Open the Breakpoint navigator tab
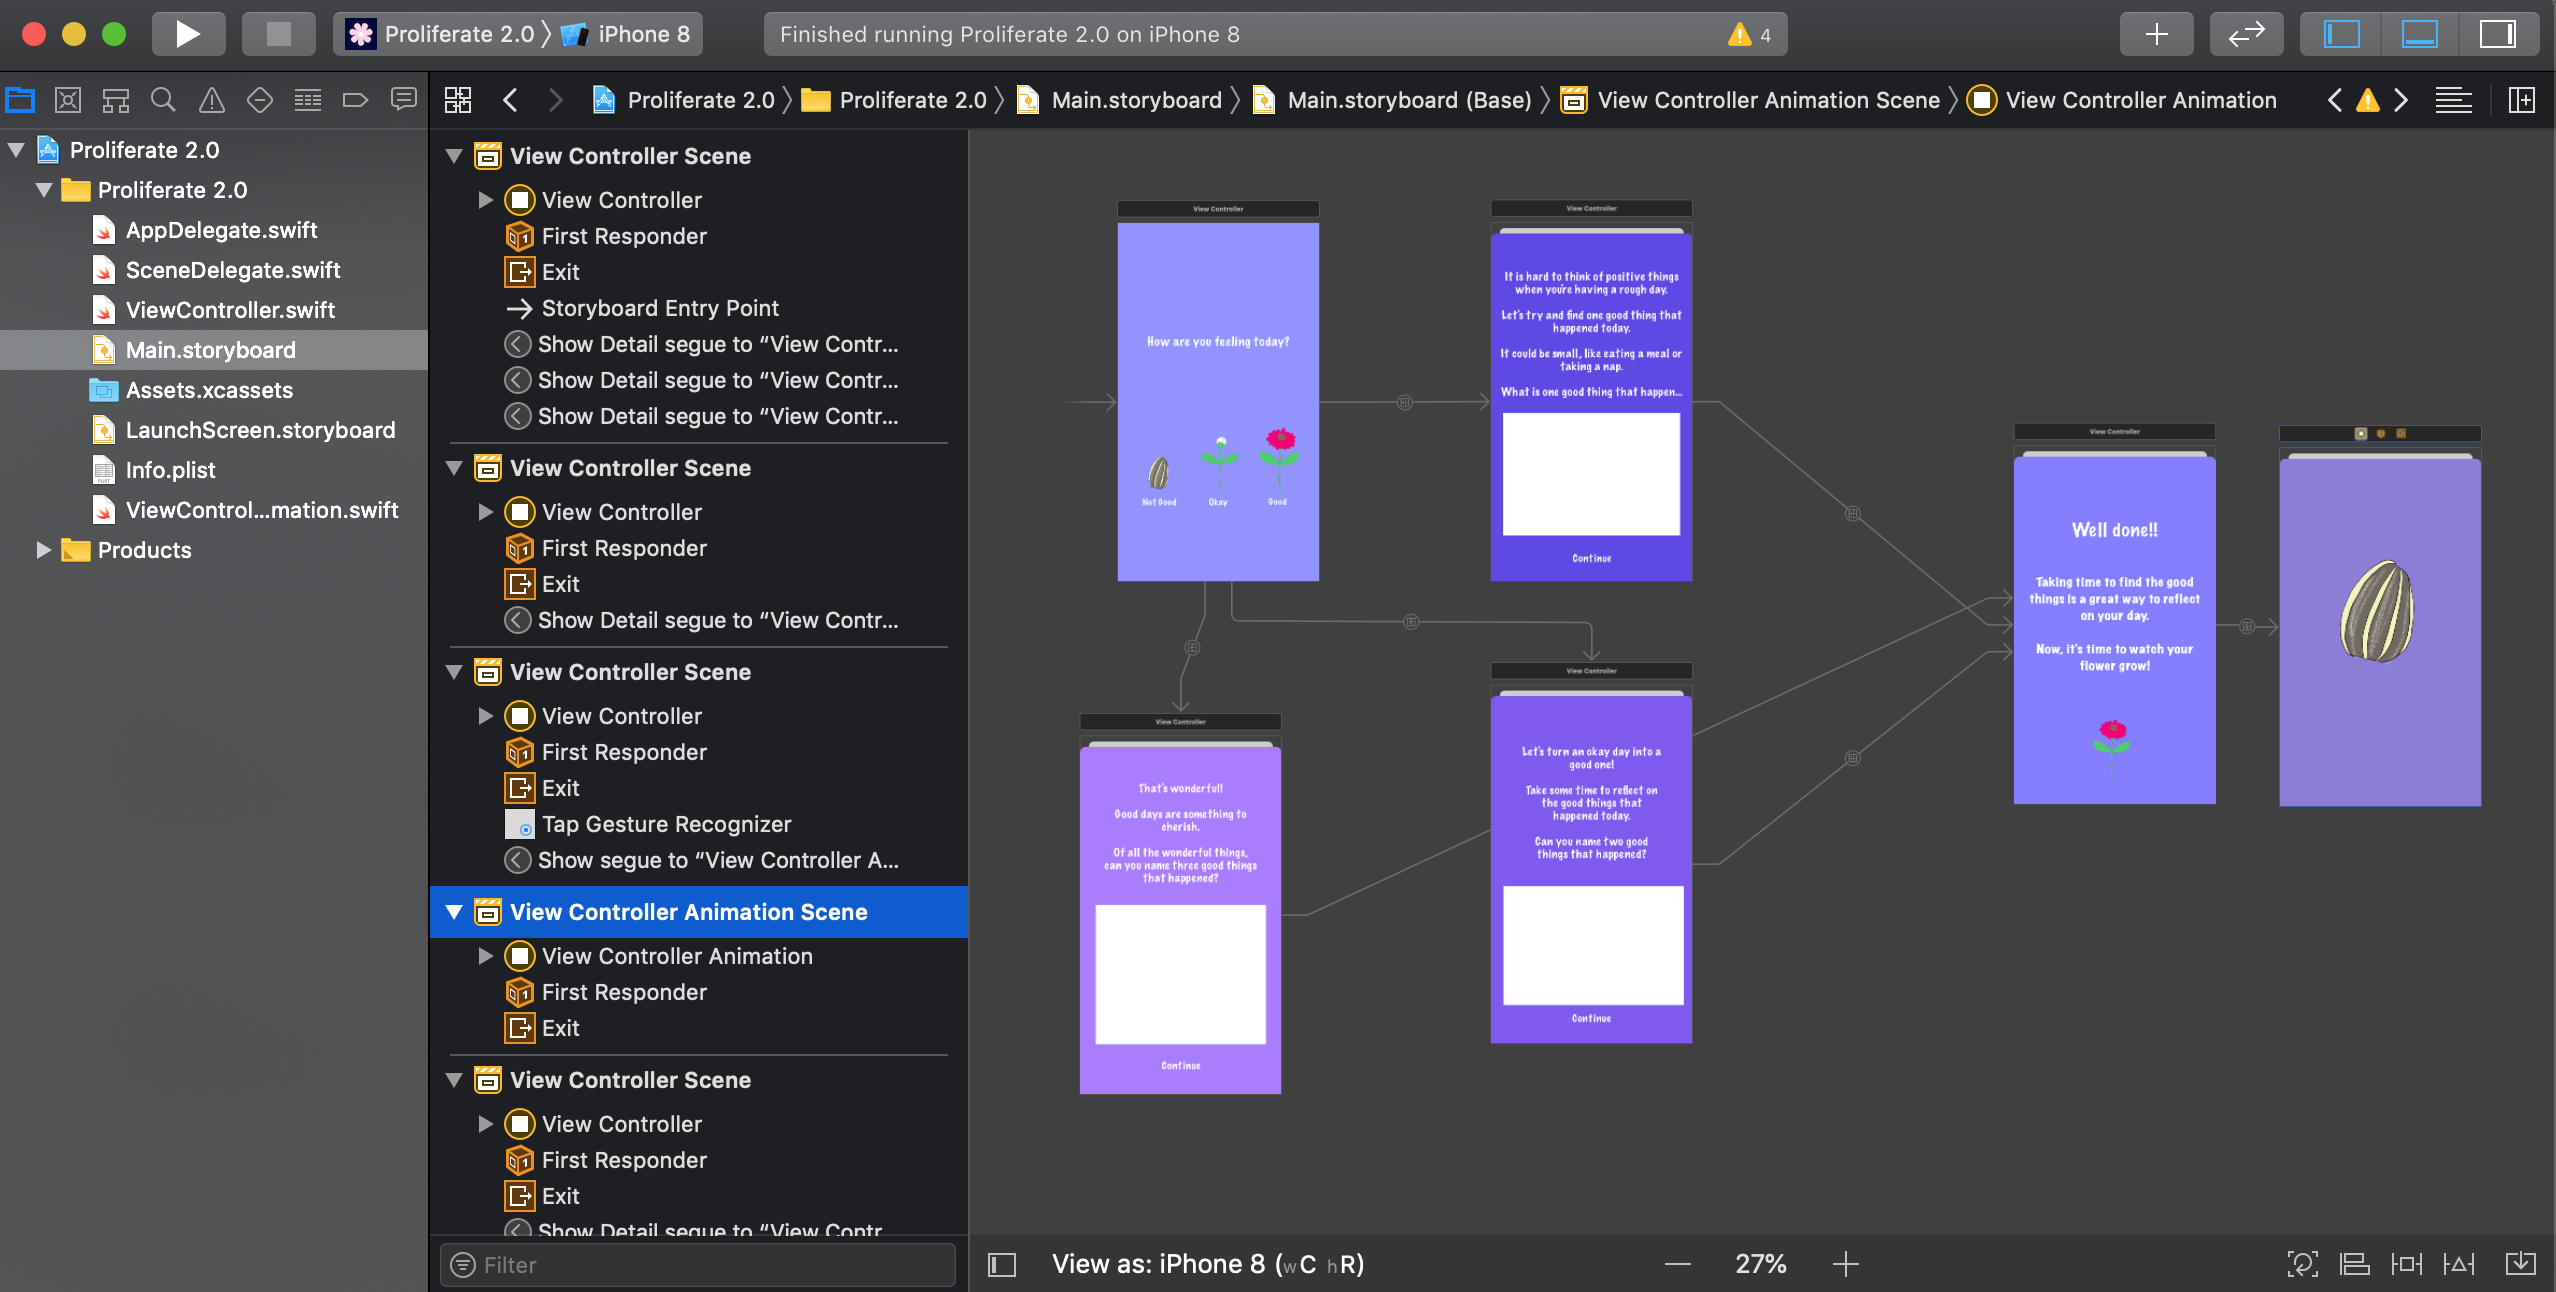Viewport: 2556px width, 1292px height. click(355, 100)
